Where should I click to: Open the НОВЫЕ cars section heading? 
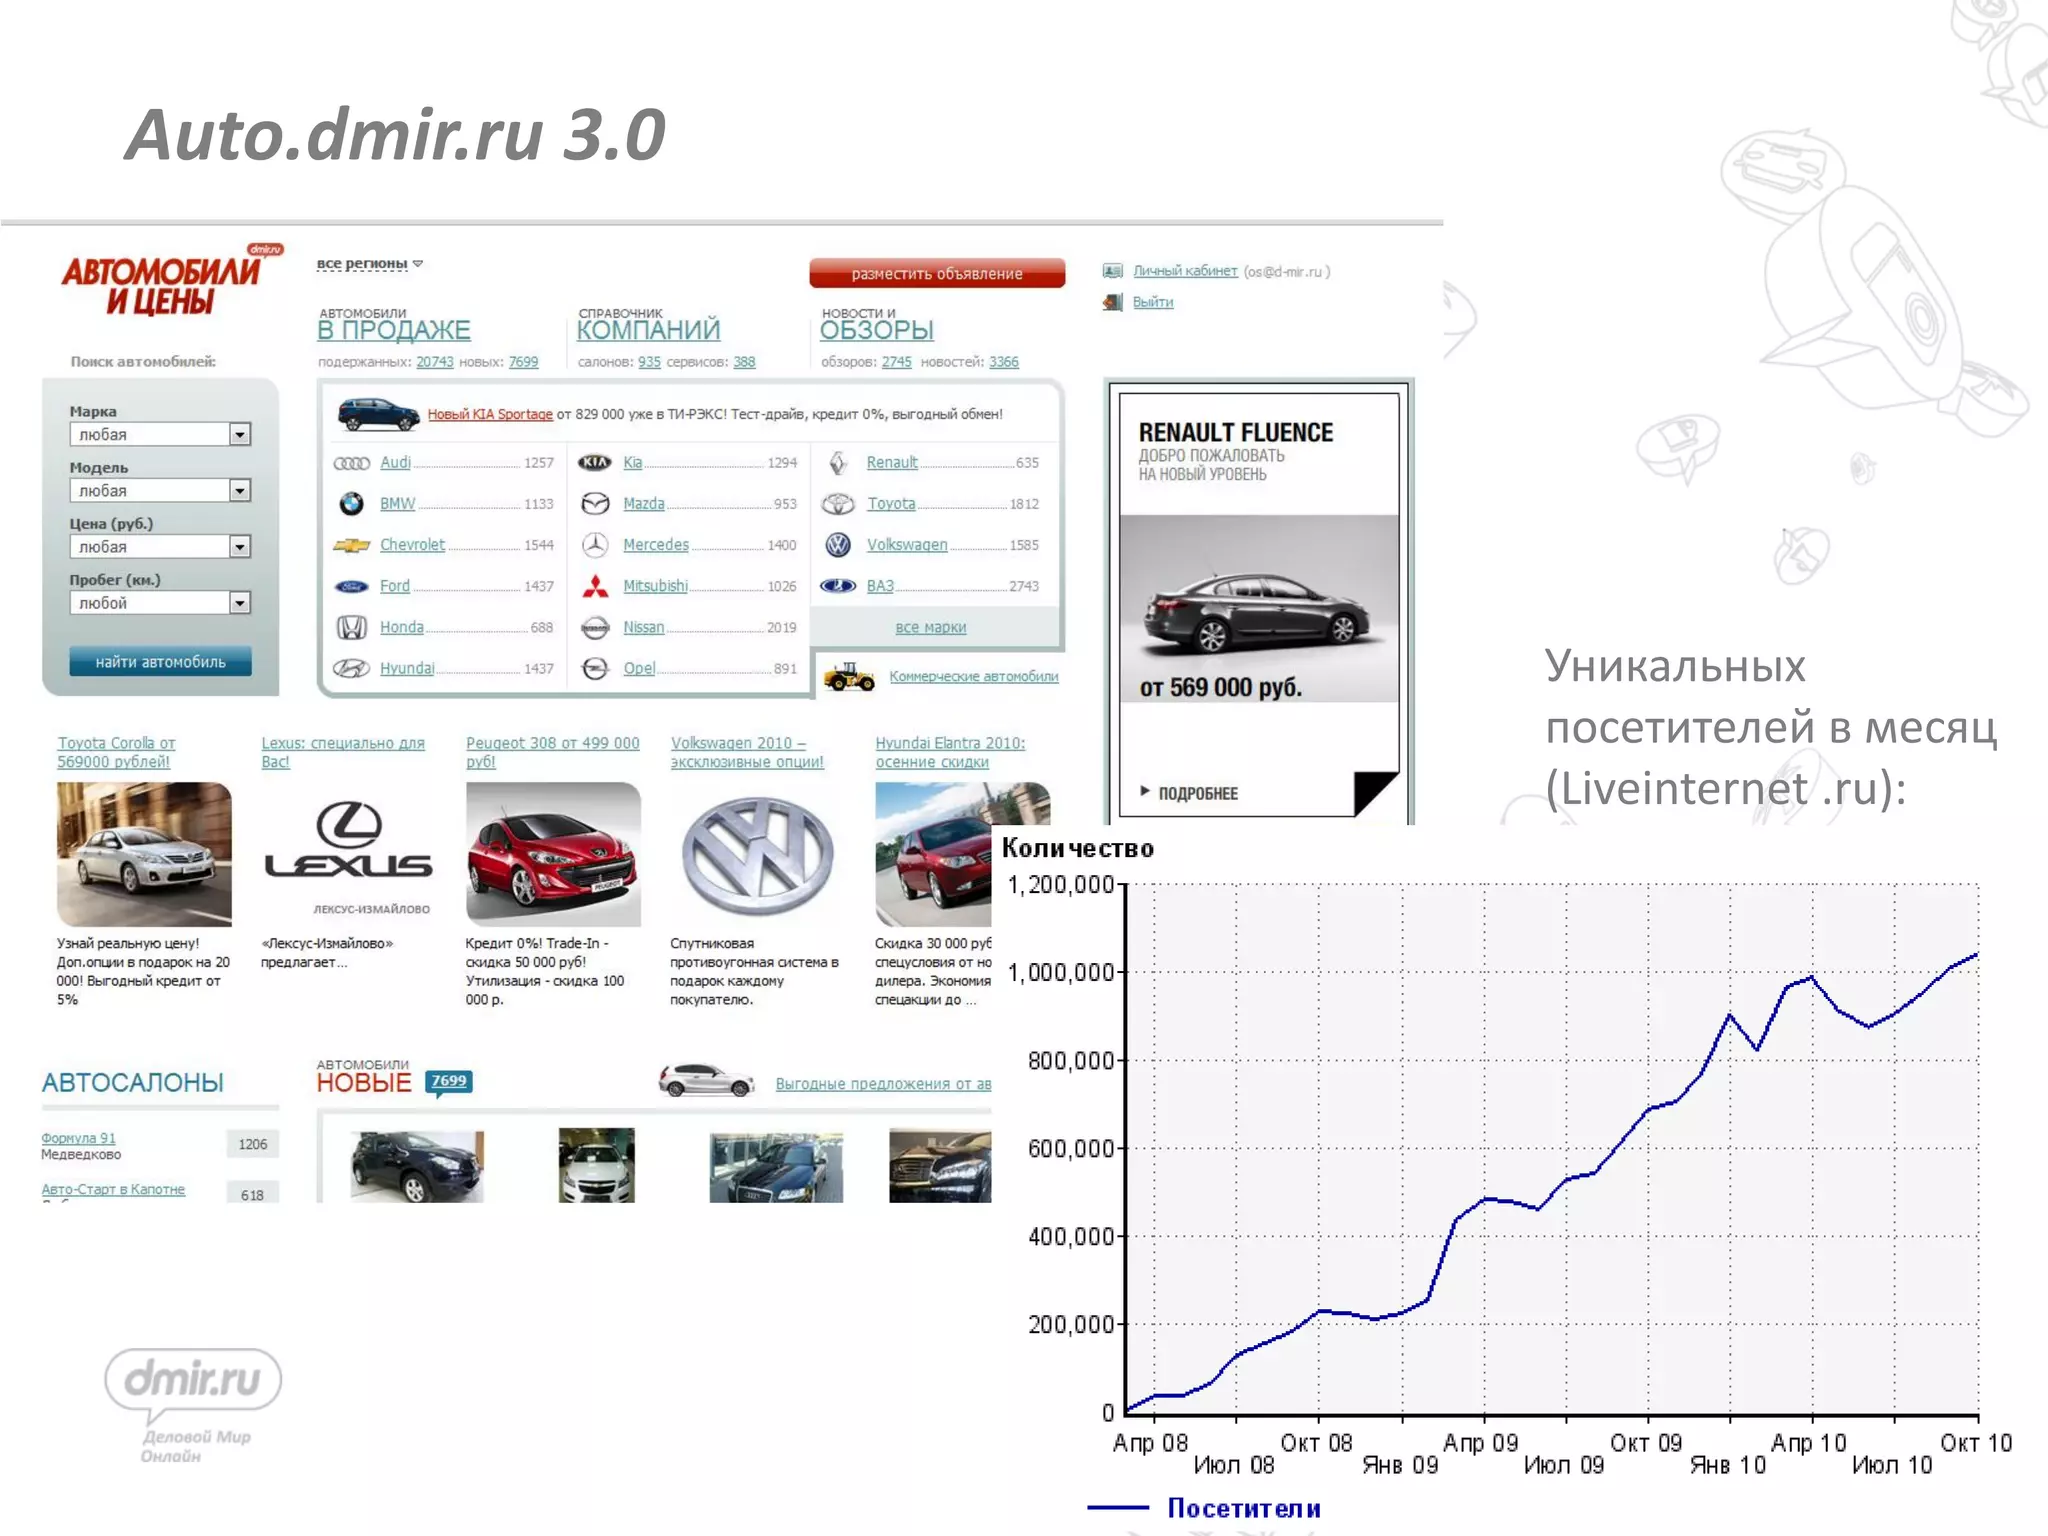coord(364,1083)
